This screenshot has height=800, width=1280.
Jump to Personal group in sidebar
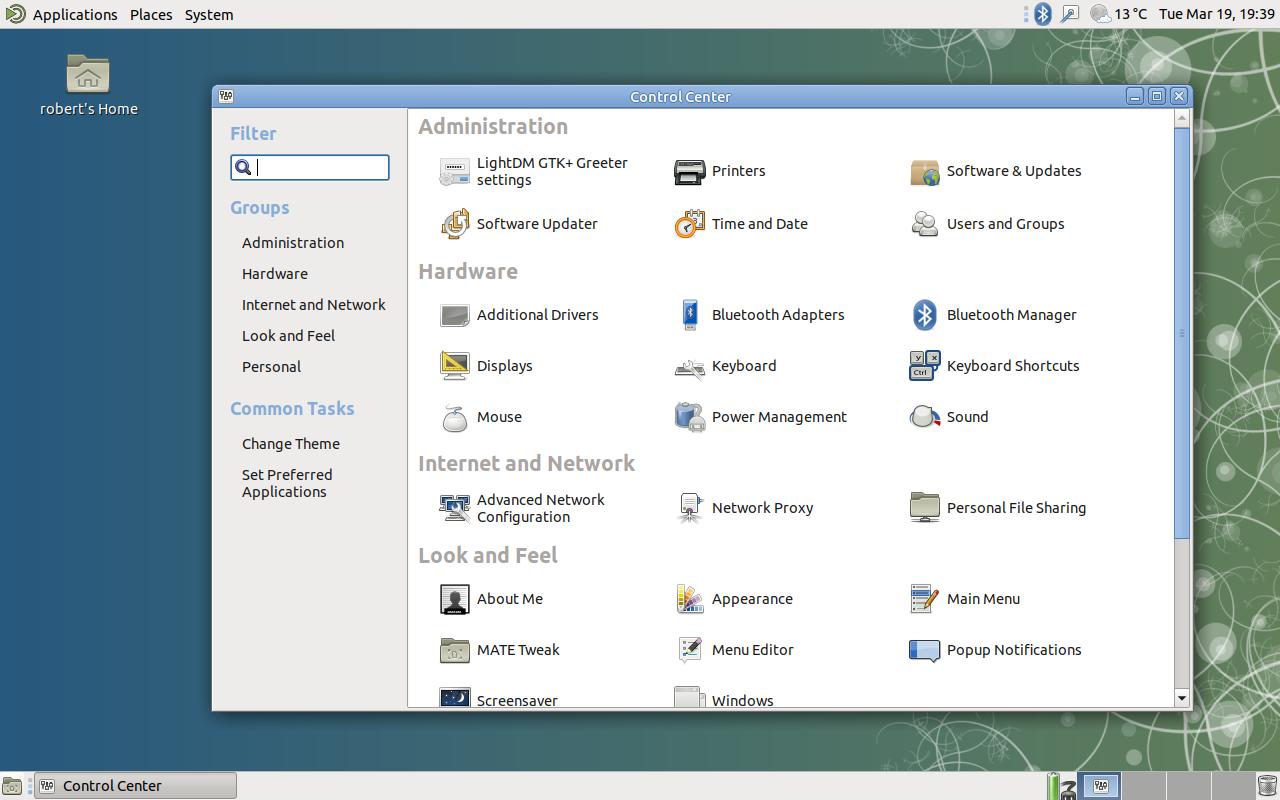(x=271, y=367)
